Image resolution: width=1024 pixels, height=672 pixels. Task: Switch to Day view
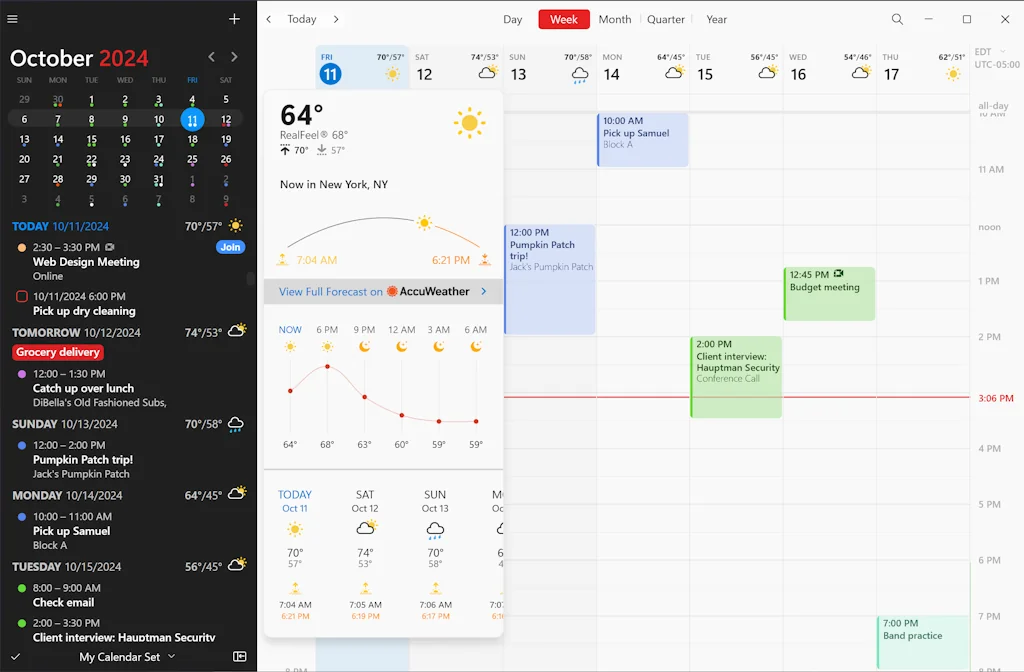512,19
